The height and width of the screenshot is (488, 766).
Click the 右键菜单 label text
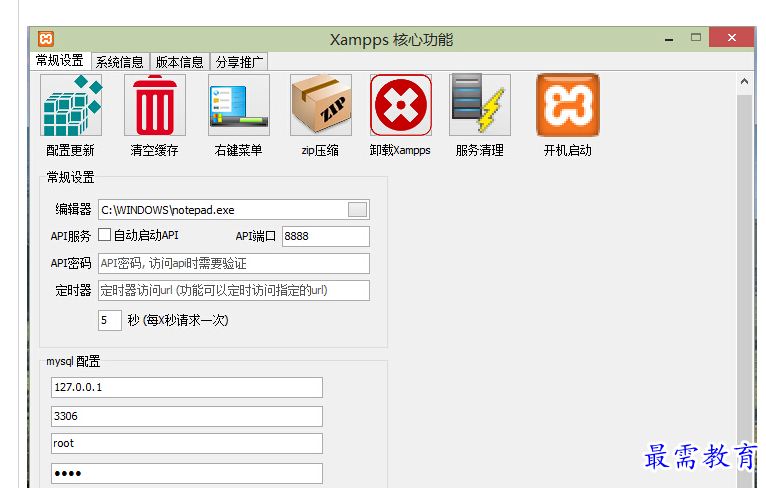click(x=238, y=150)
